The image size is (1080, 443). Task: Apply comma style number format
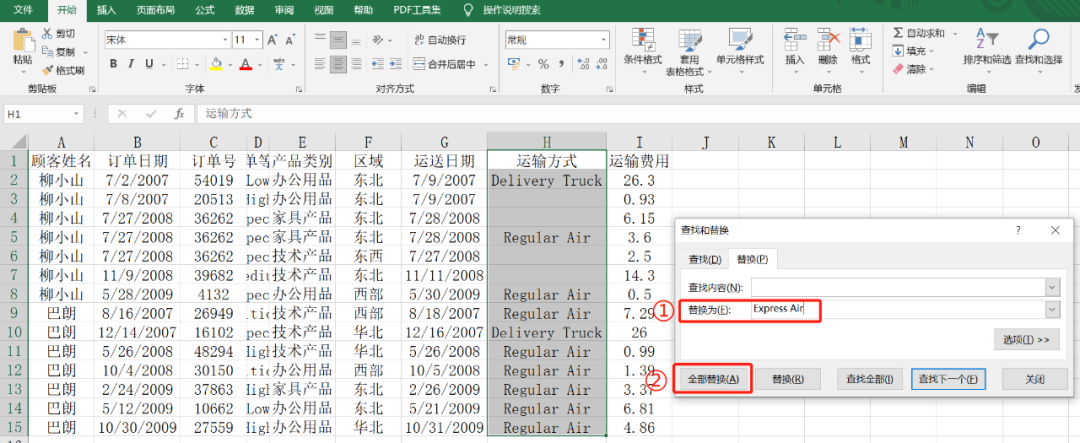(561, 64)
